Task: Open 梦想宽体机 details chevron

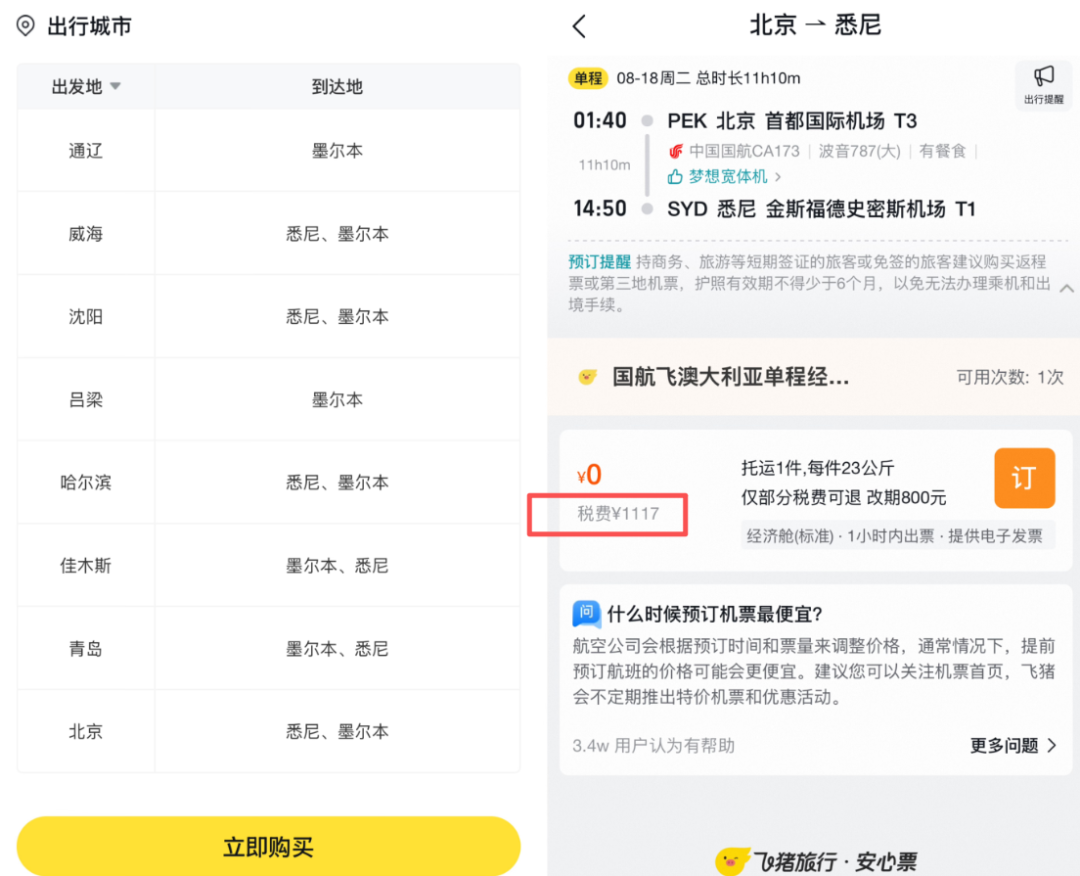Action: [778, 177]
